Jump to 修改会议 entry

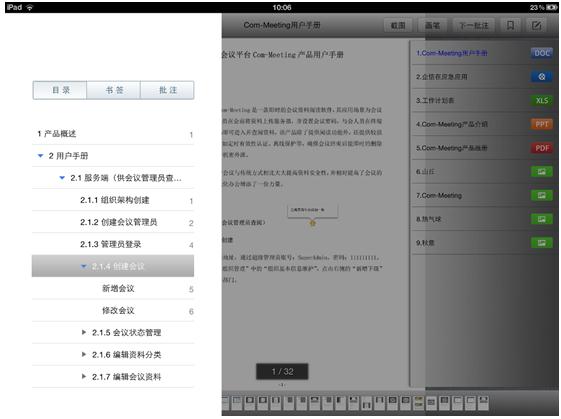tap(113, 311)
